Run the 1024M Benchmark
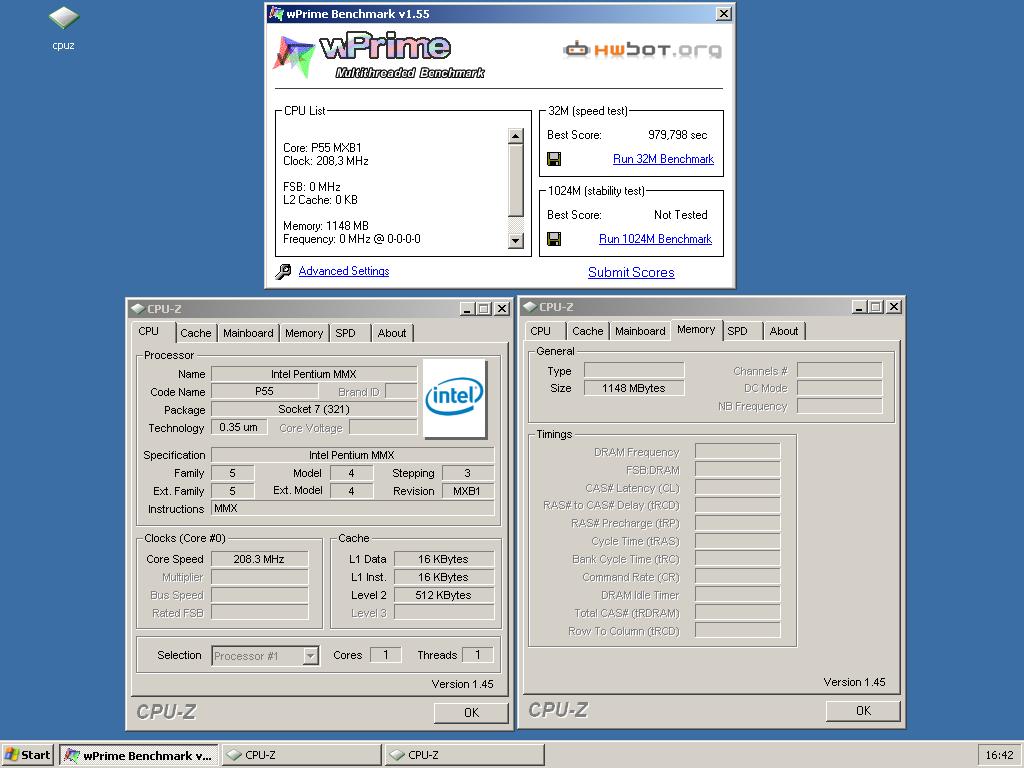Screen dimensions: 1024x768 coord(655,239)
